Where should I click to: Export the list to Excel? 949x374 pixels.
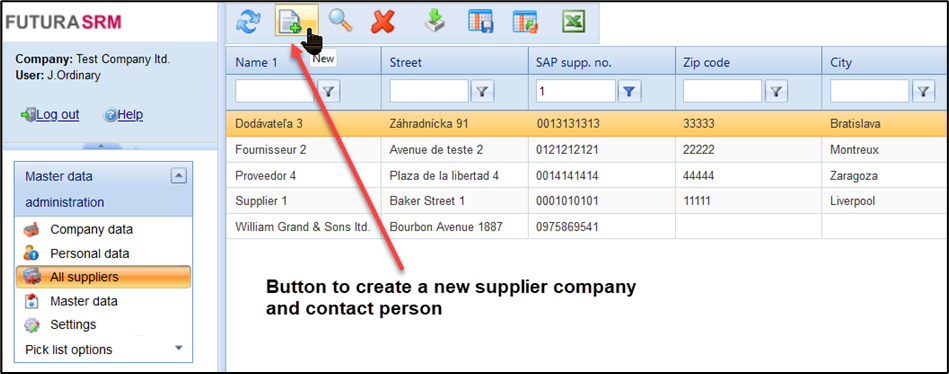click(x=573, y=22)
